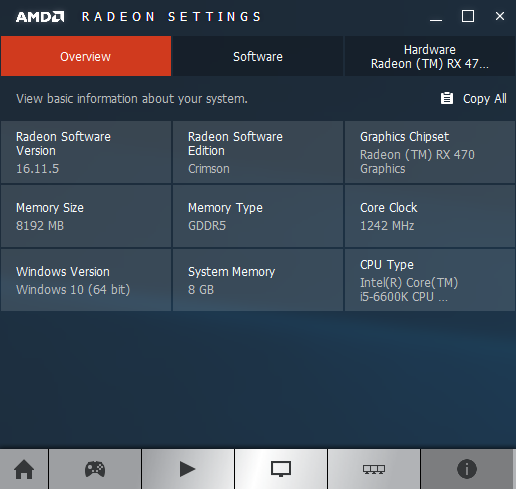This screenshot has width=516, height=489.
Task: Maximize the Radeon Settings window
Action: (468, 16)
